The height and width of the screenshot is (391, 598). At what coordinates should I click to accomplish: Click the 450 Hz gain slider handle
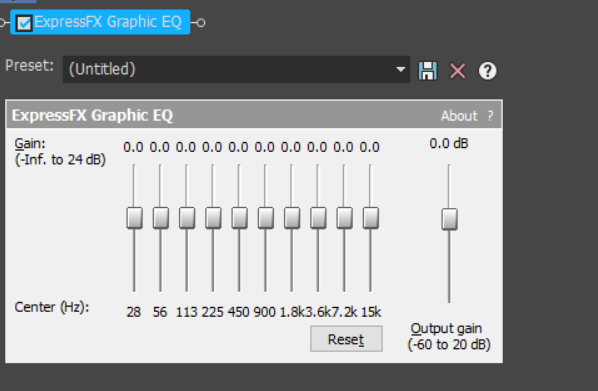pos(240,218)
